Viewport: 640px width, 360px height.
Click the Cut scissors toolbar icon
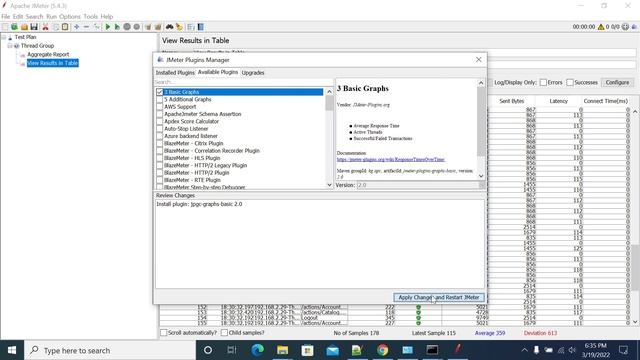45,27
